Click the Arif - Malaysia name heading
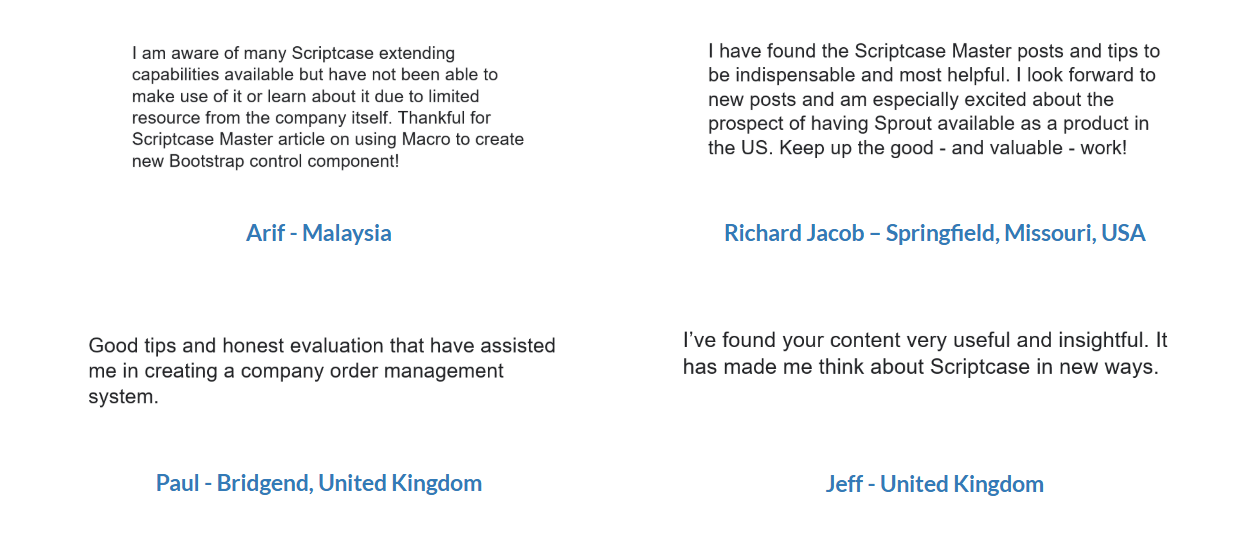The width and height of the screenshot is (1245, 536). (x=319, y=233)
